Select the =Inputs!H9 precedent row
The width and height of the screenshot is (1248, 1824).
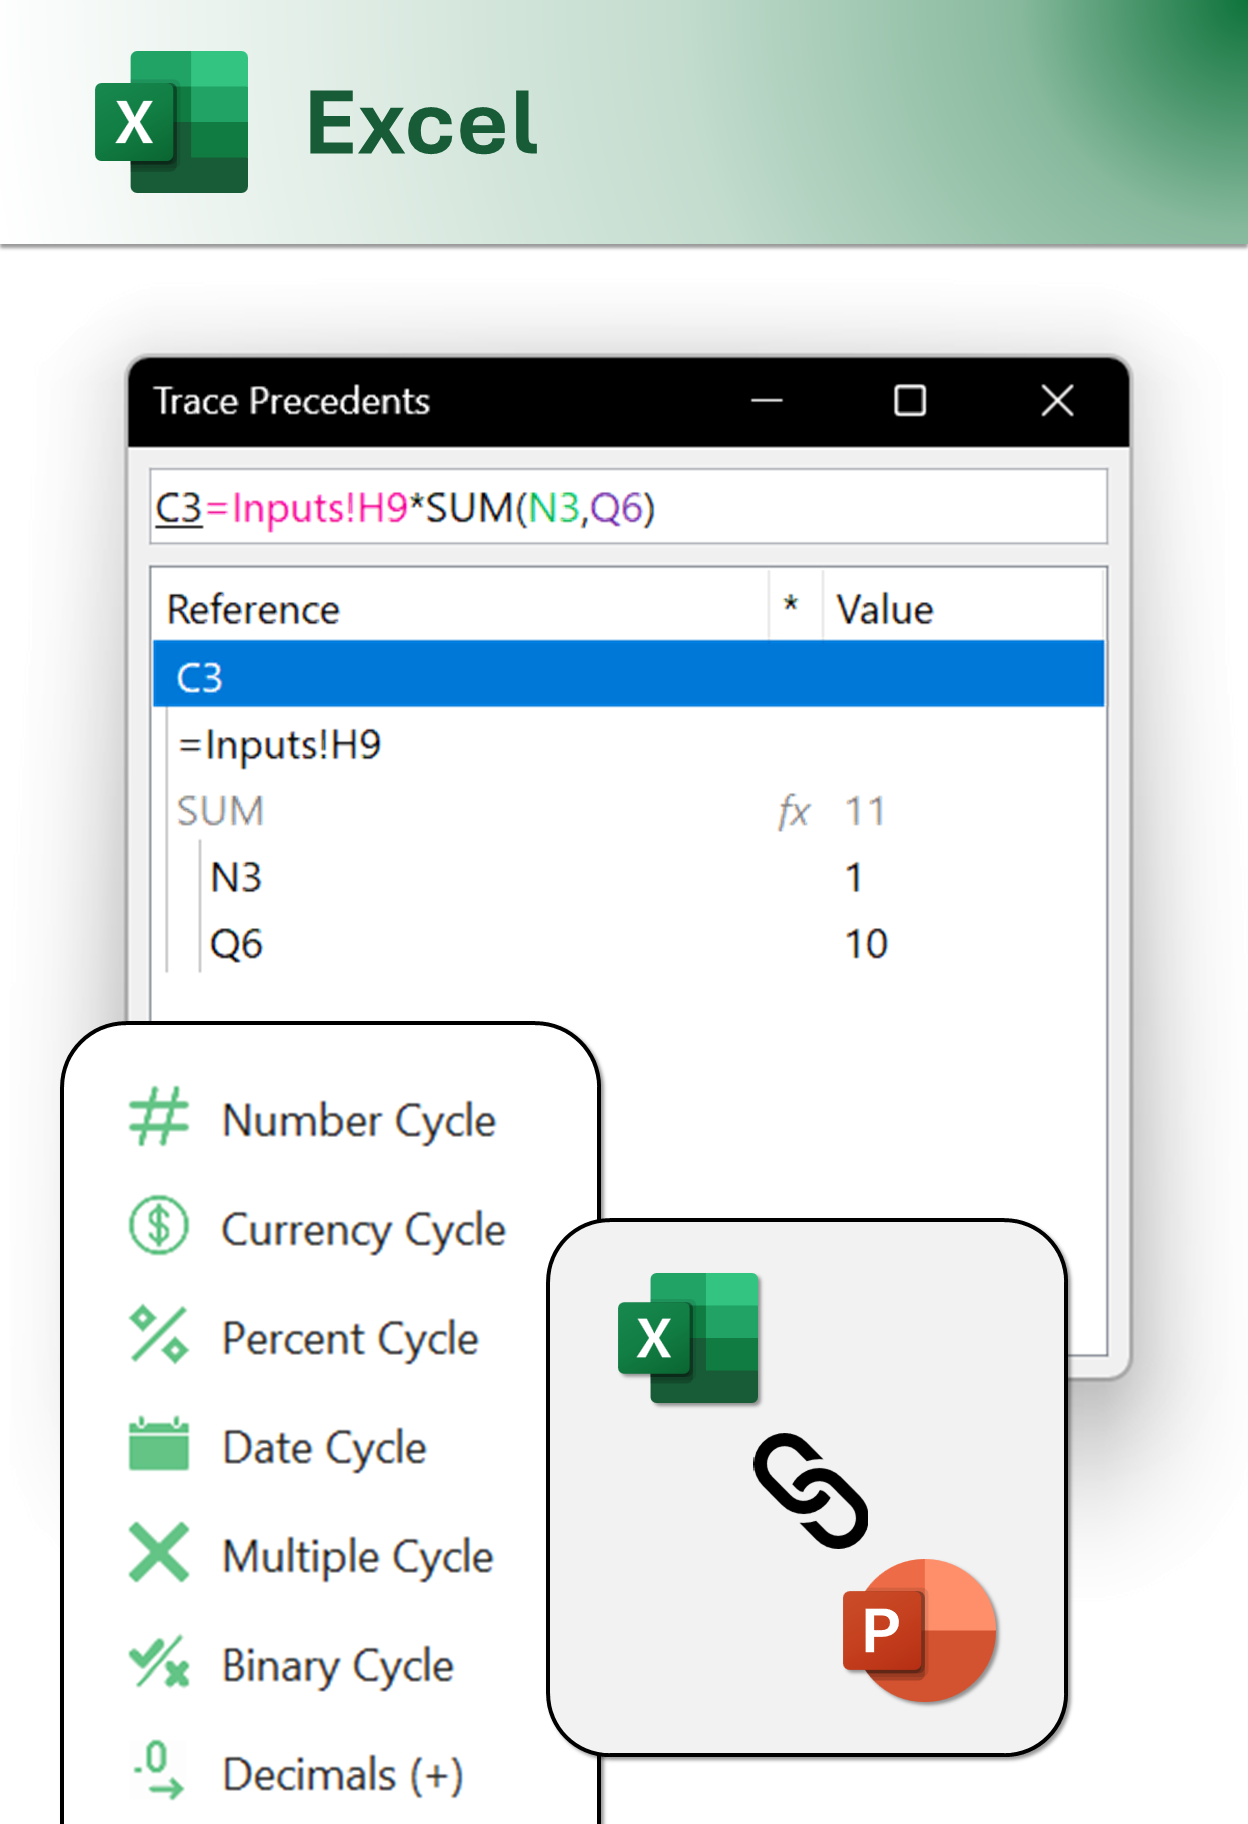tap(629, 744)
